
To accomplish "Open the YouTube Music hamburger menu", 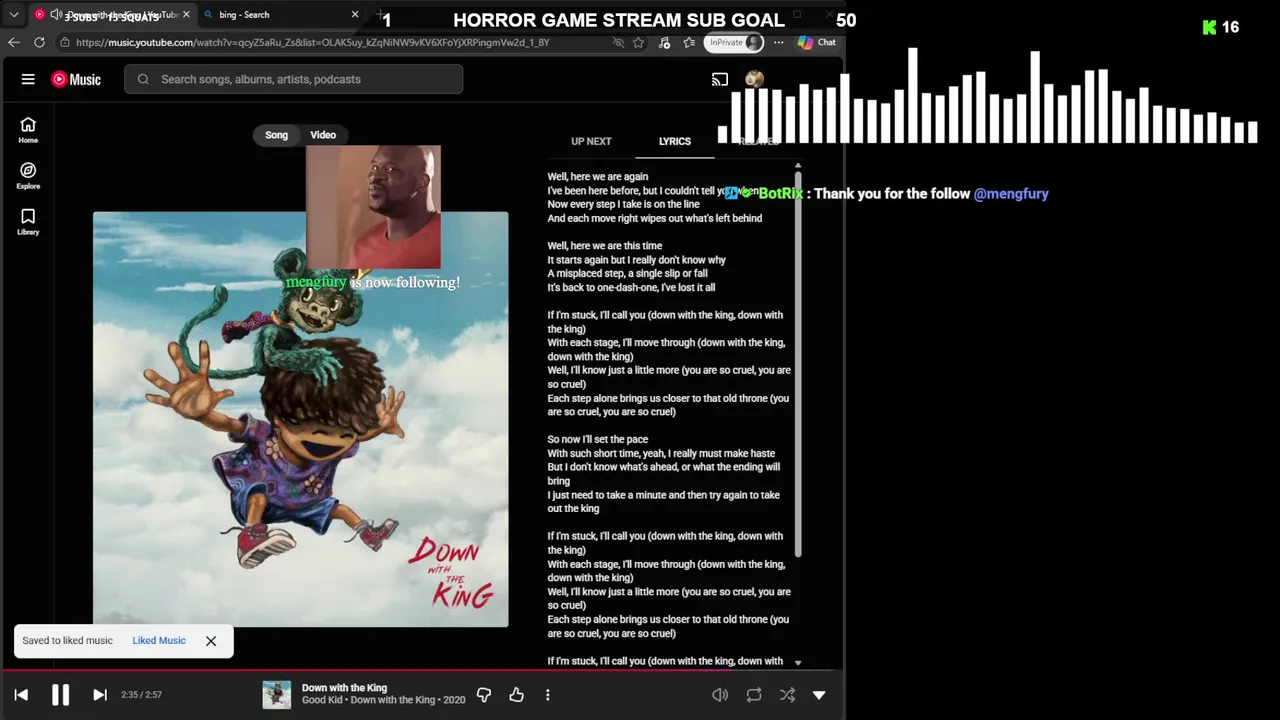I will (x=28, y=79).
